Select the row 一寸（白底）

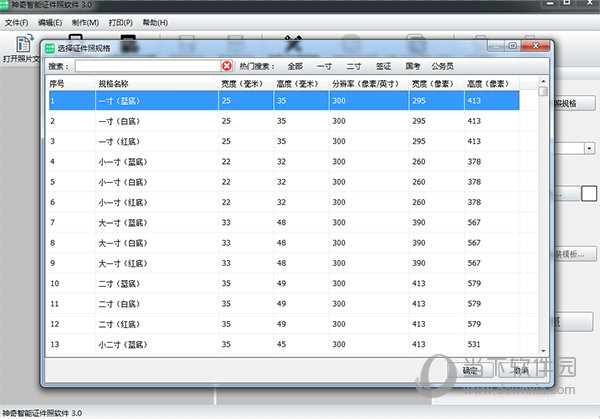coord(284,121)
